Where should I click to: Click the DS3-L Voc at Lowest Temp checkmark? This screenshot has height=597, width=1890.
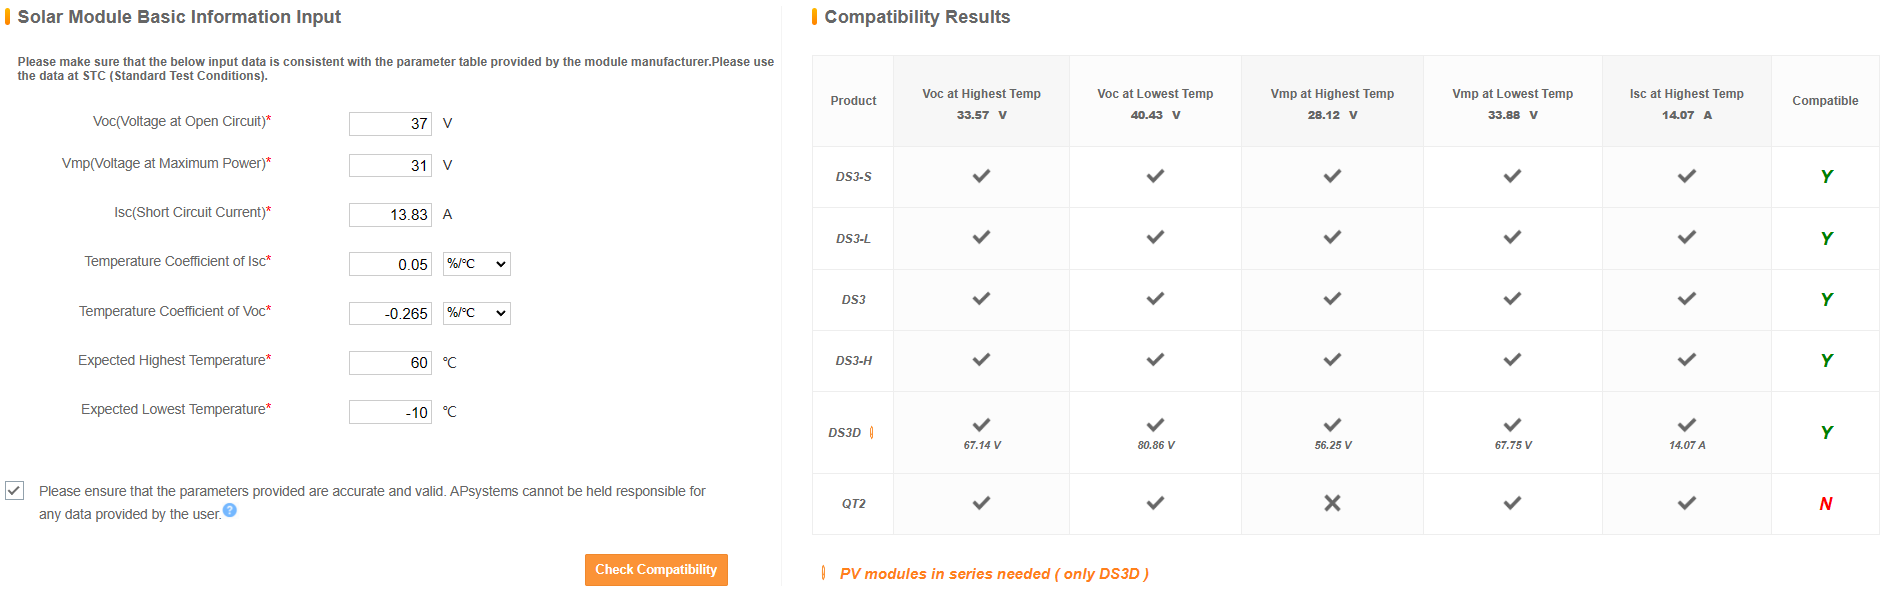(1155, 237)
